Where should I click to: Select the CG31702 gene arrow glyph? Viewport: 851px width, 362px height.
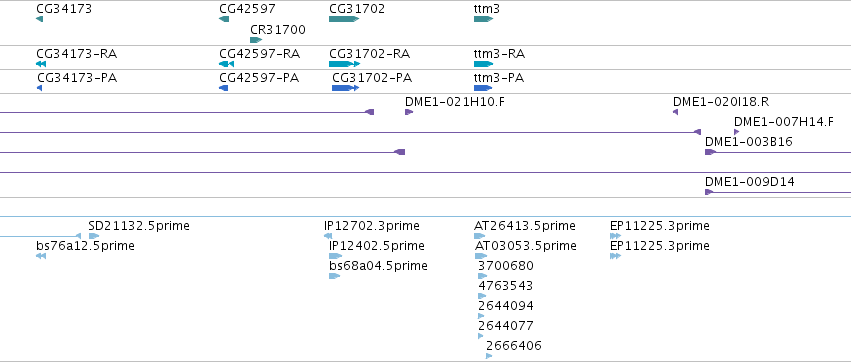pos(344,19)
